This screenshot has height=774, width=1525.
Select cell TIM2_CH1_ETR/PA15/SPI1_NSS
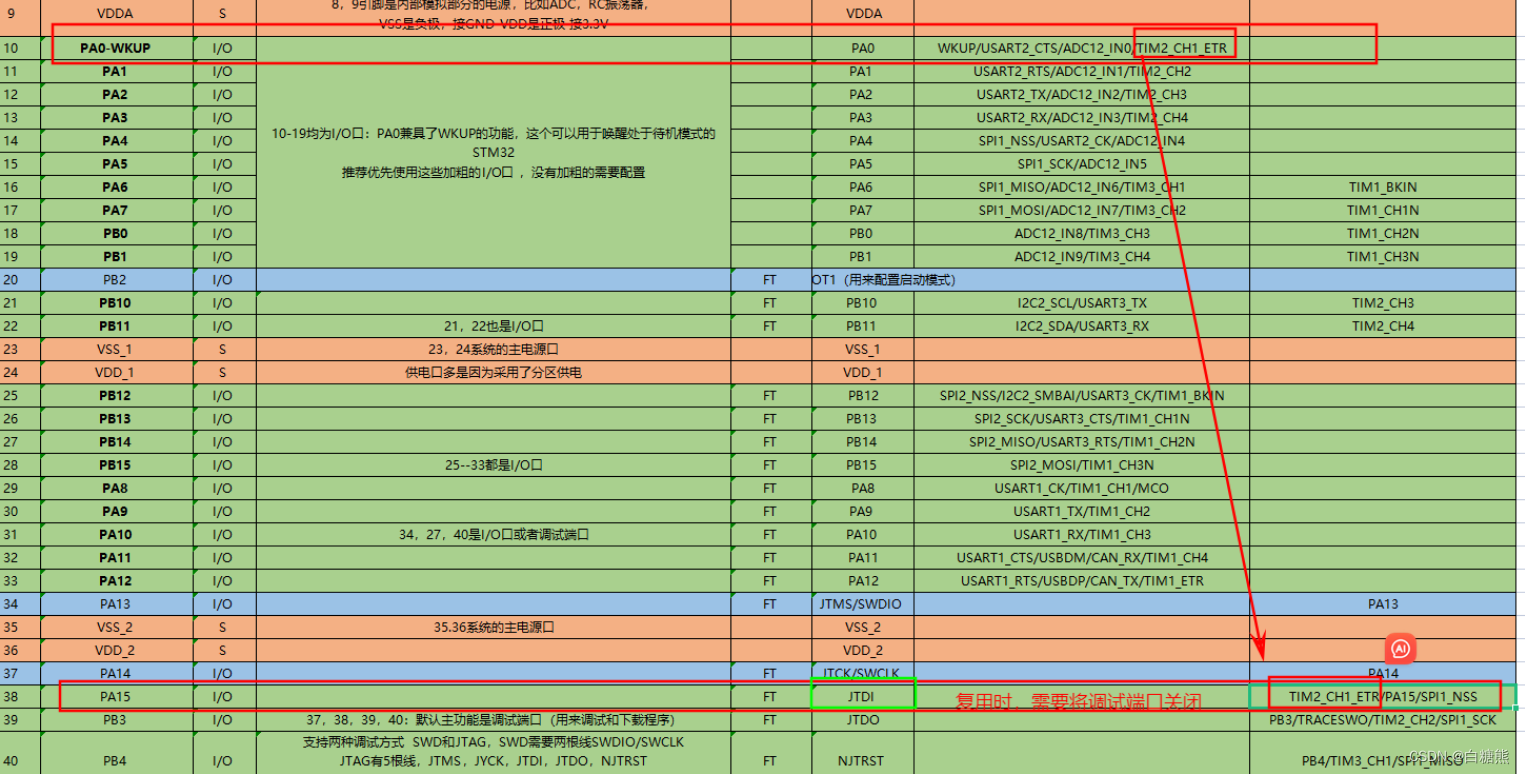pyautogui.click(x=1382, y=696)
